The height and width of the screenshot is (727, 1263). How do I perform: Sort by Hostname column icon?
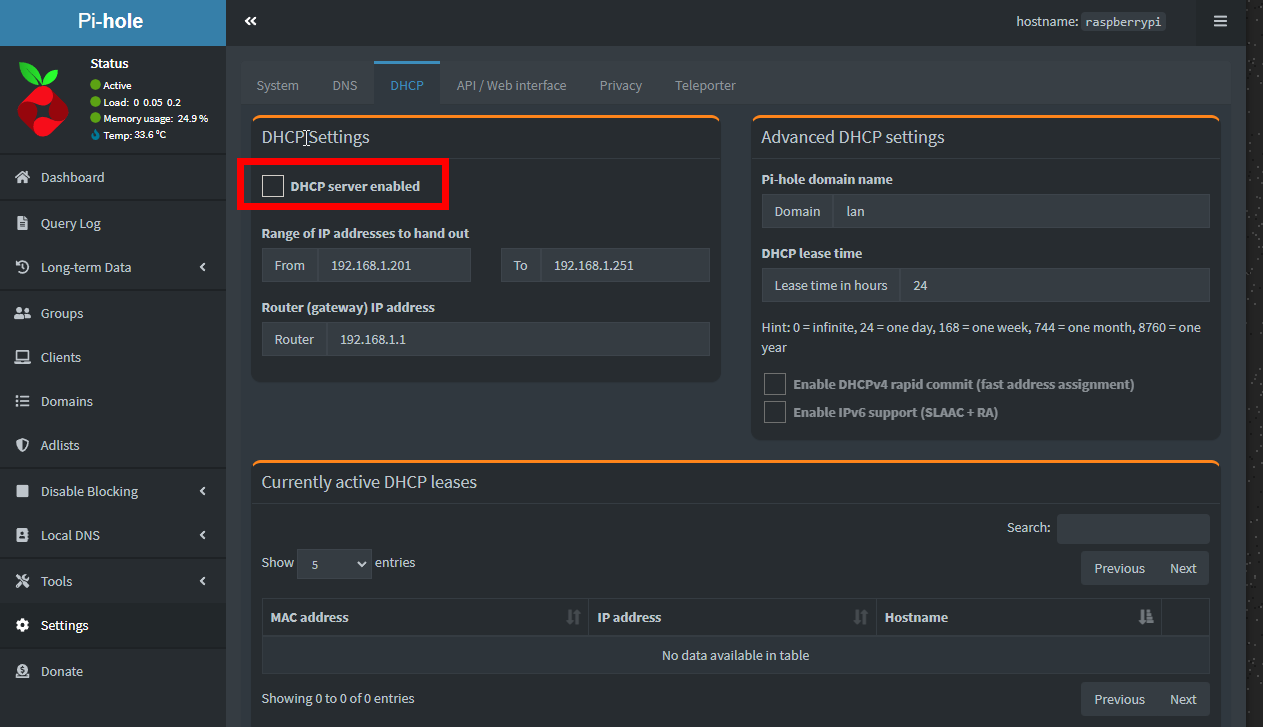point(1146,617)
